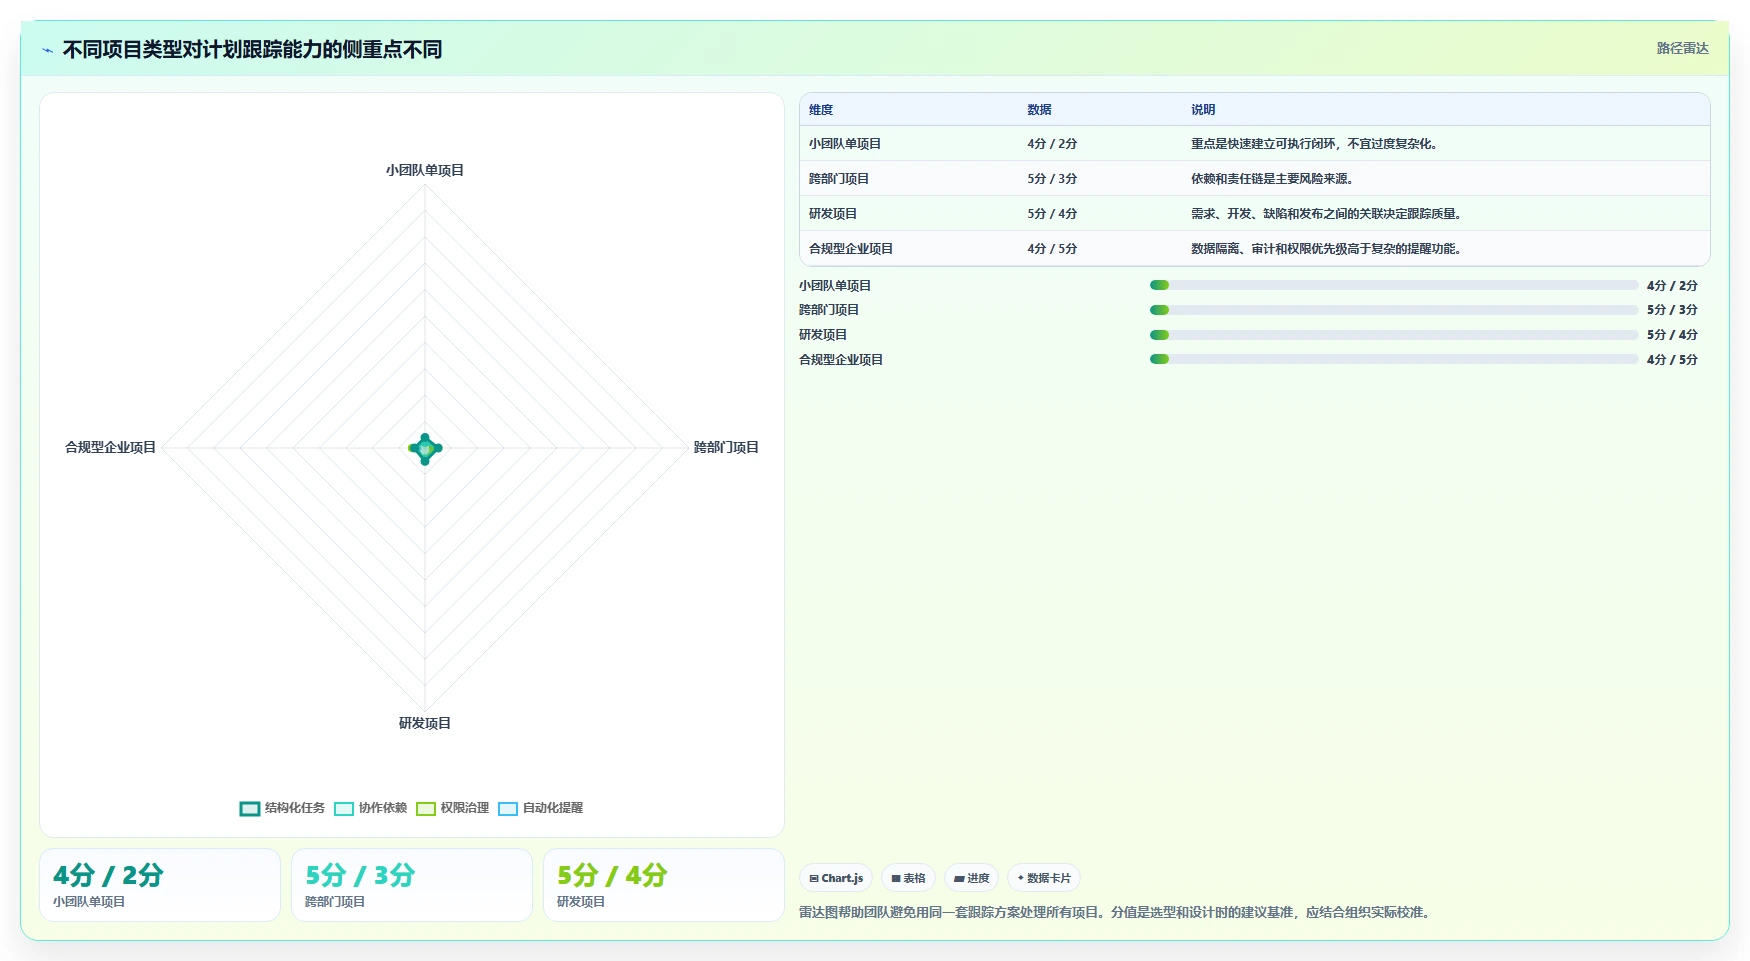Select the 5分 / 4分 研发项目 data card

(664, 885)
